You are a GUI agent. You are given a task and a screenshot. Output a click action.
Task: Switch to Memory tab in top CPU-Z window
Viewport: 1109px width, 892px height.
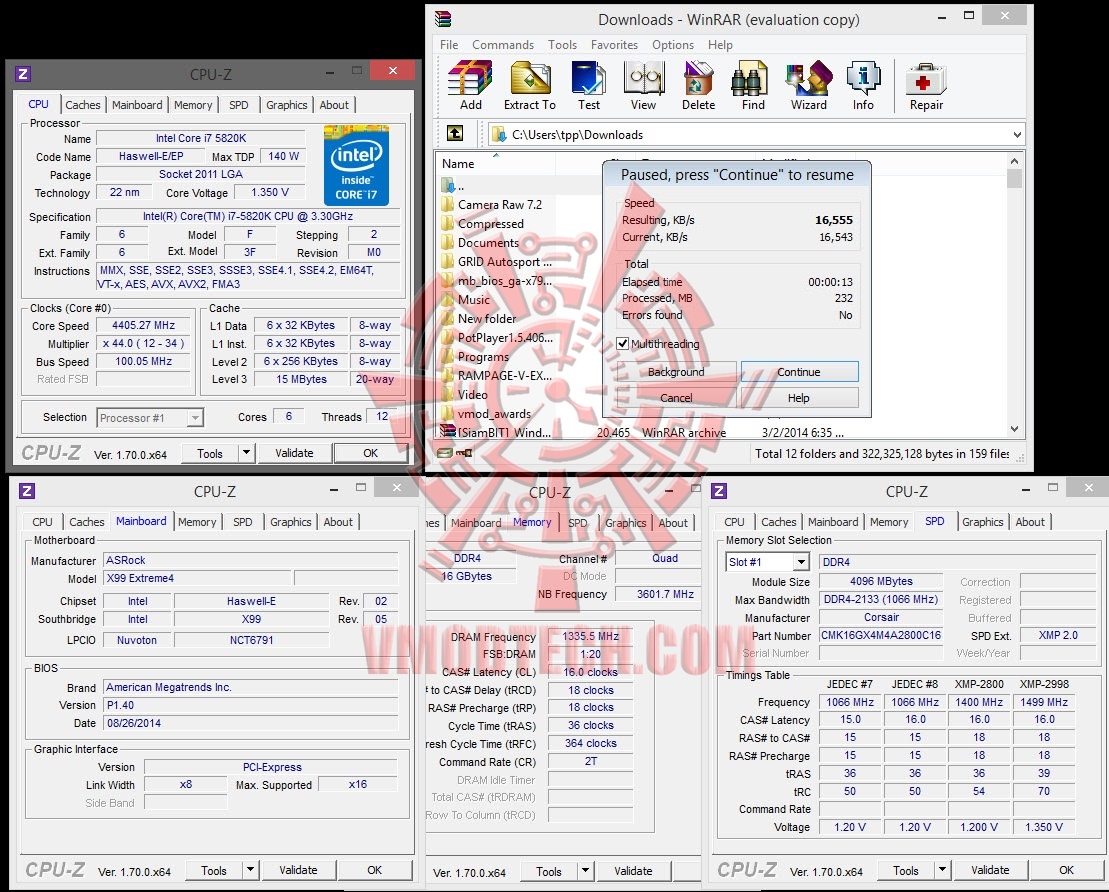point(193,105)
